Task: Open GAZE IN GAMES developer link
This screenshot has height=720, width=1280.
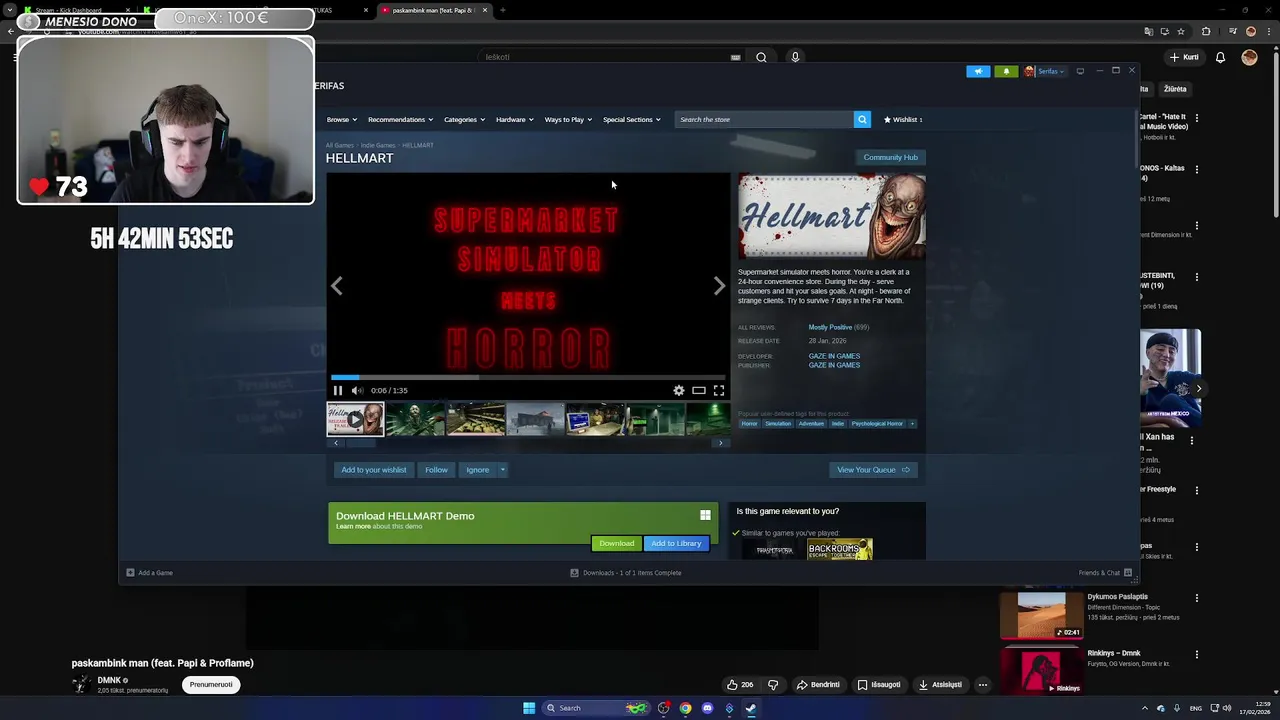Action: 834,356
